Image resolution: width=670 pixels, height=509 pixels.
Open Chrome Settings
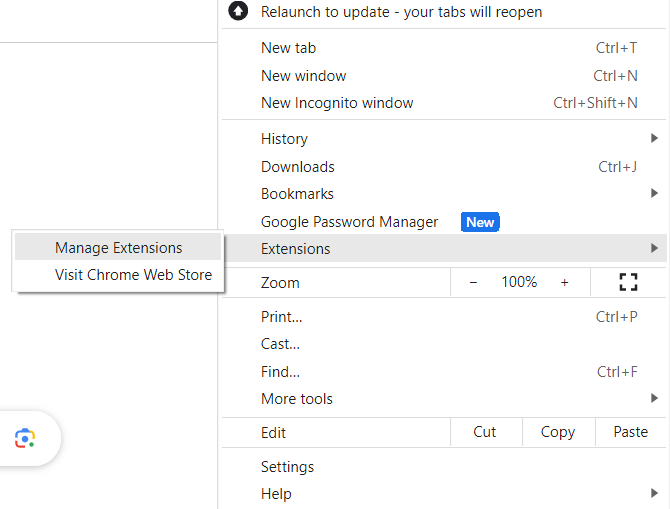tap(287, 467)
